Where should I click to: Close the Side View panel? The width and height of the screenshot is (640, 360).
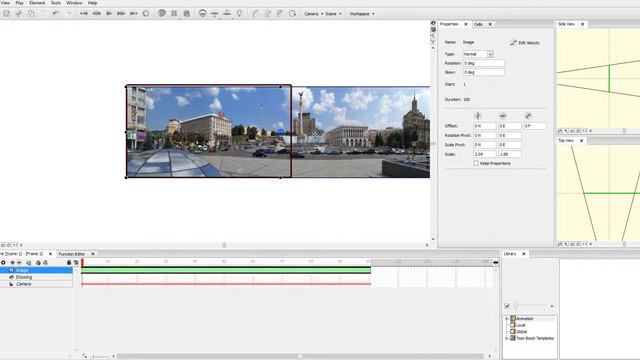[x=582, y=24]
